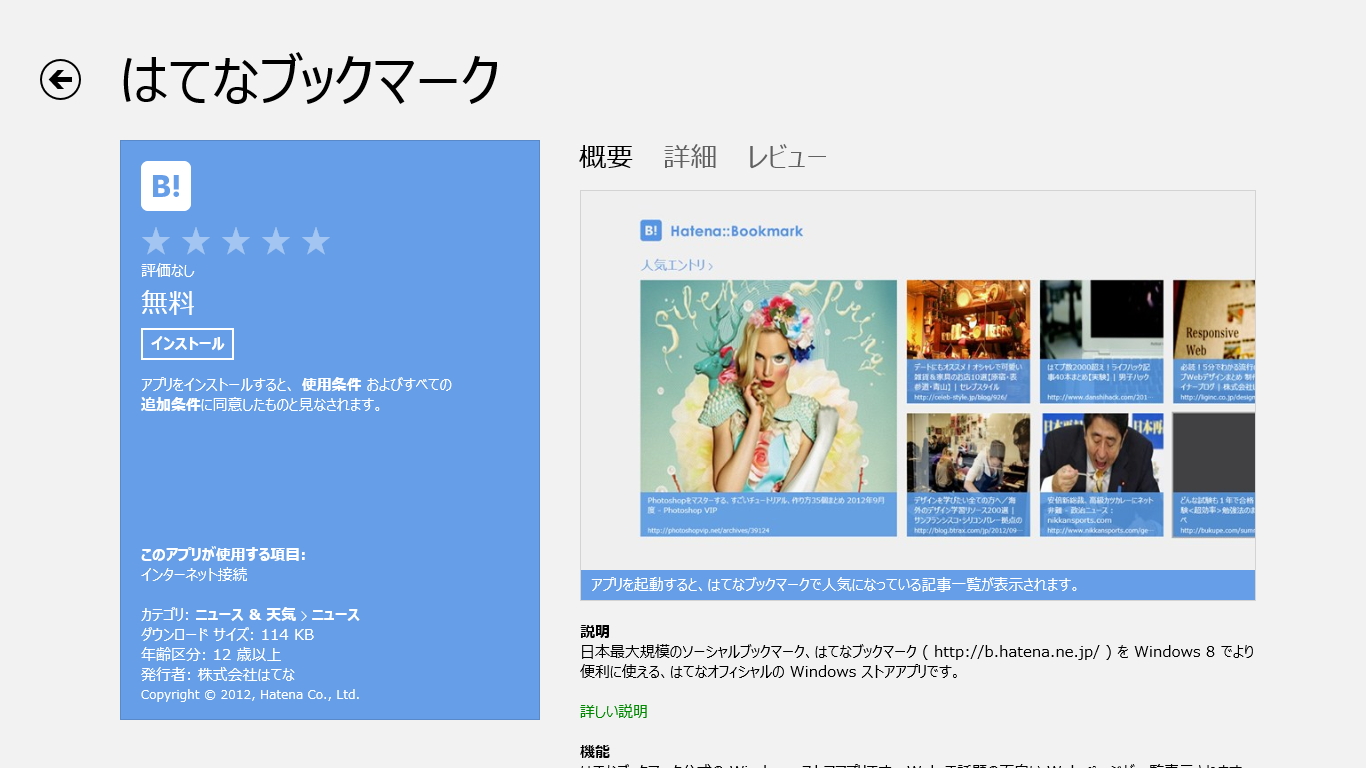Select the 概要 tab
Viewport: 1366px width, 768px height.
pyautogui.click(x=606, y=157)
